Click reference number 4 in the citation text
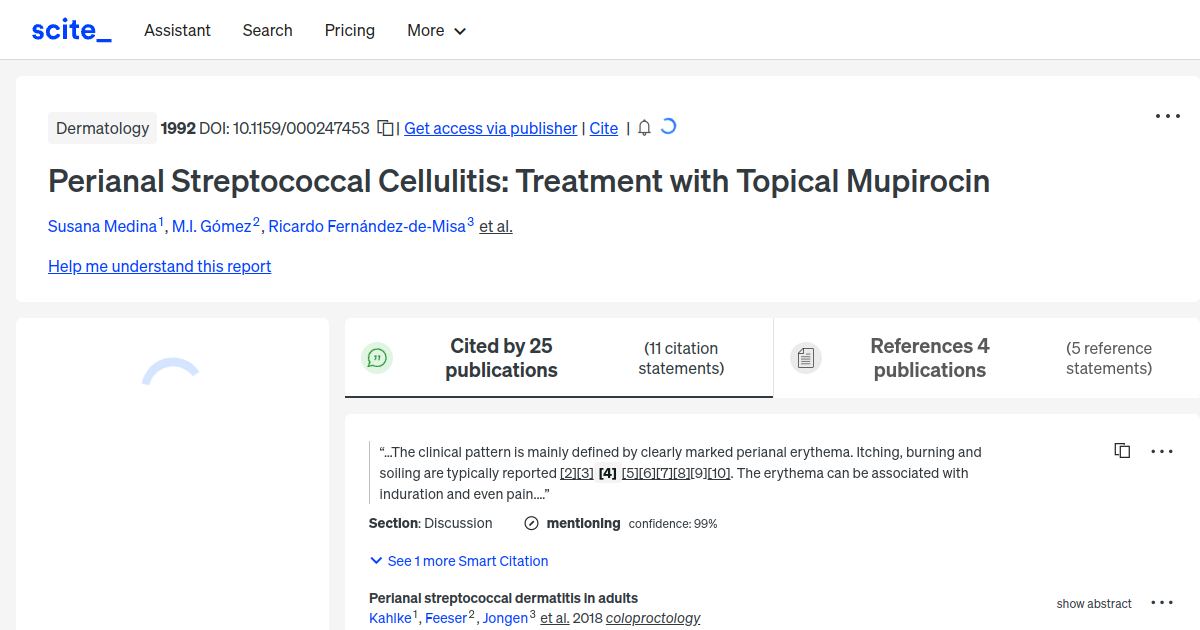Viewport: 1200px width, 630px height. tap(607, 472)
